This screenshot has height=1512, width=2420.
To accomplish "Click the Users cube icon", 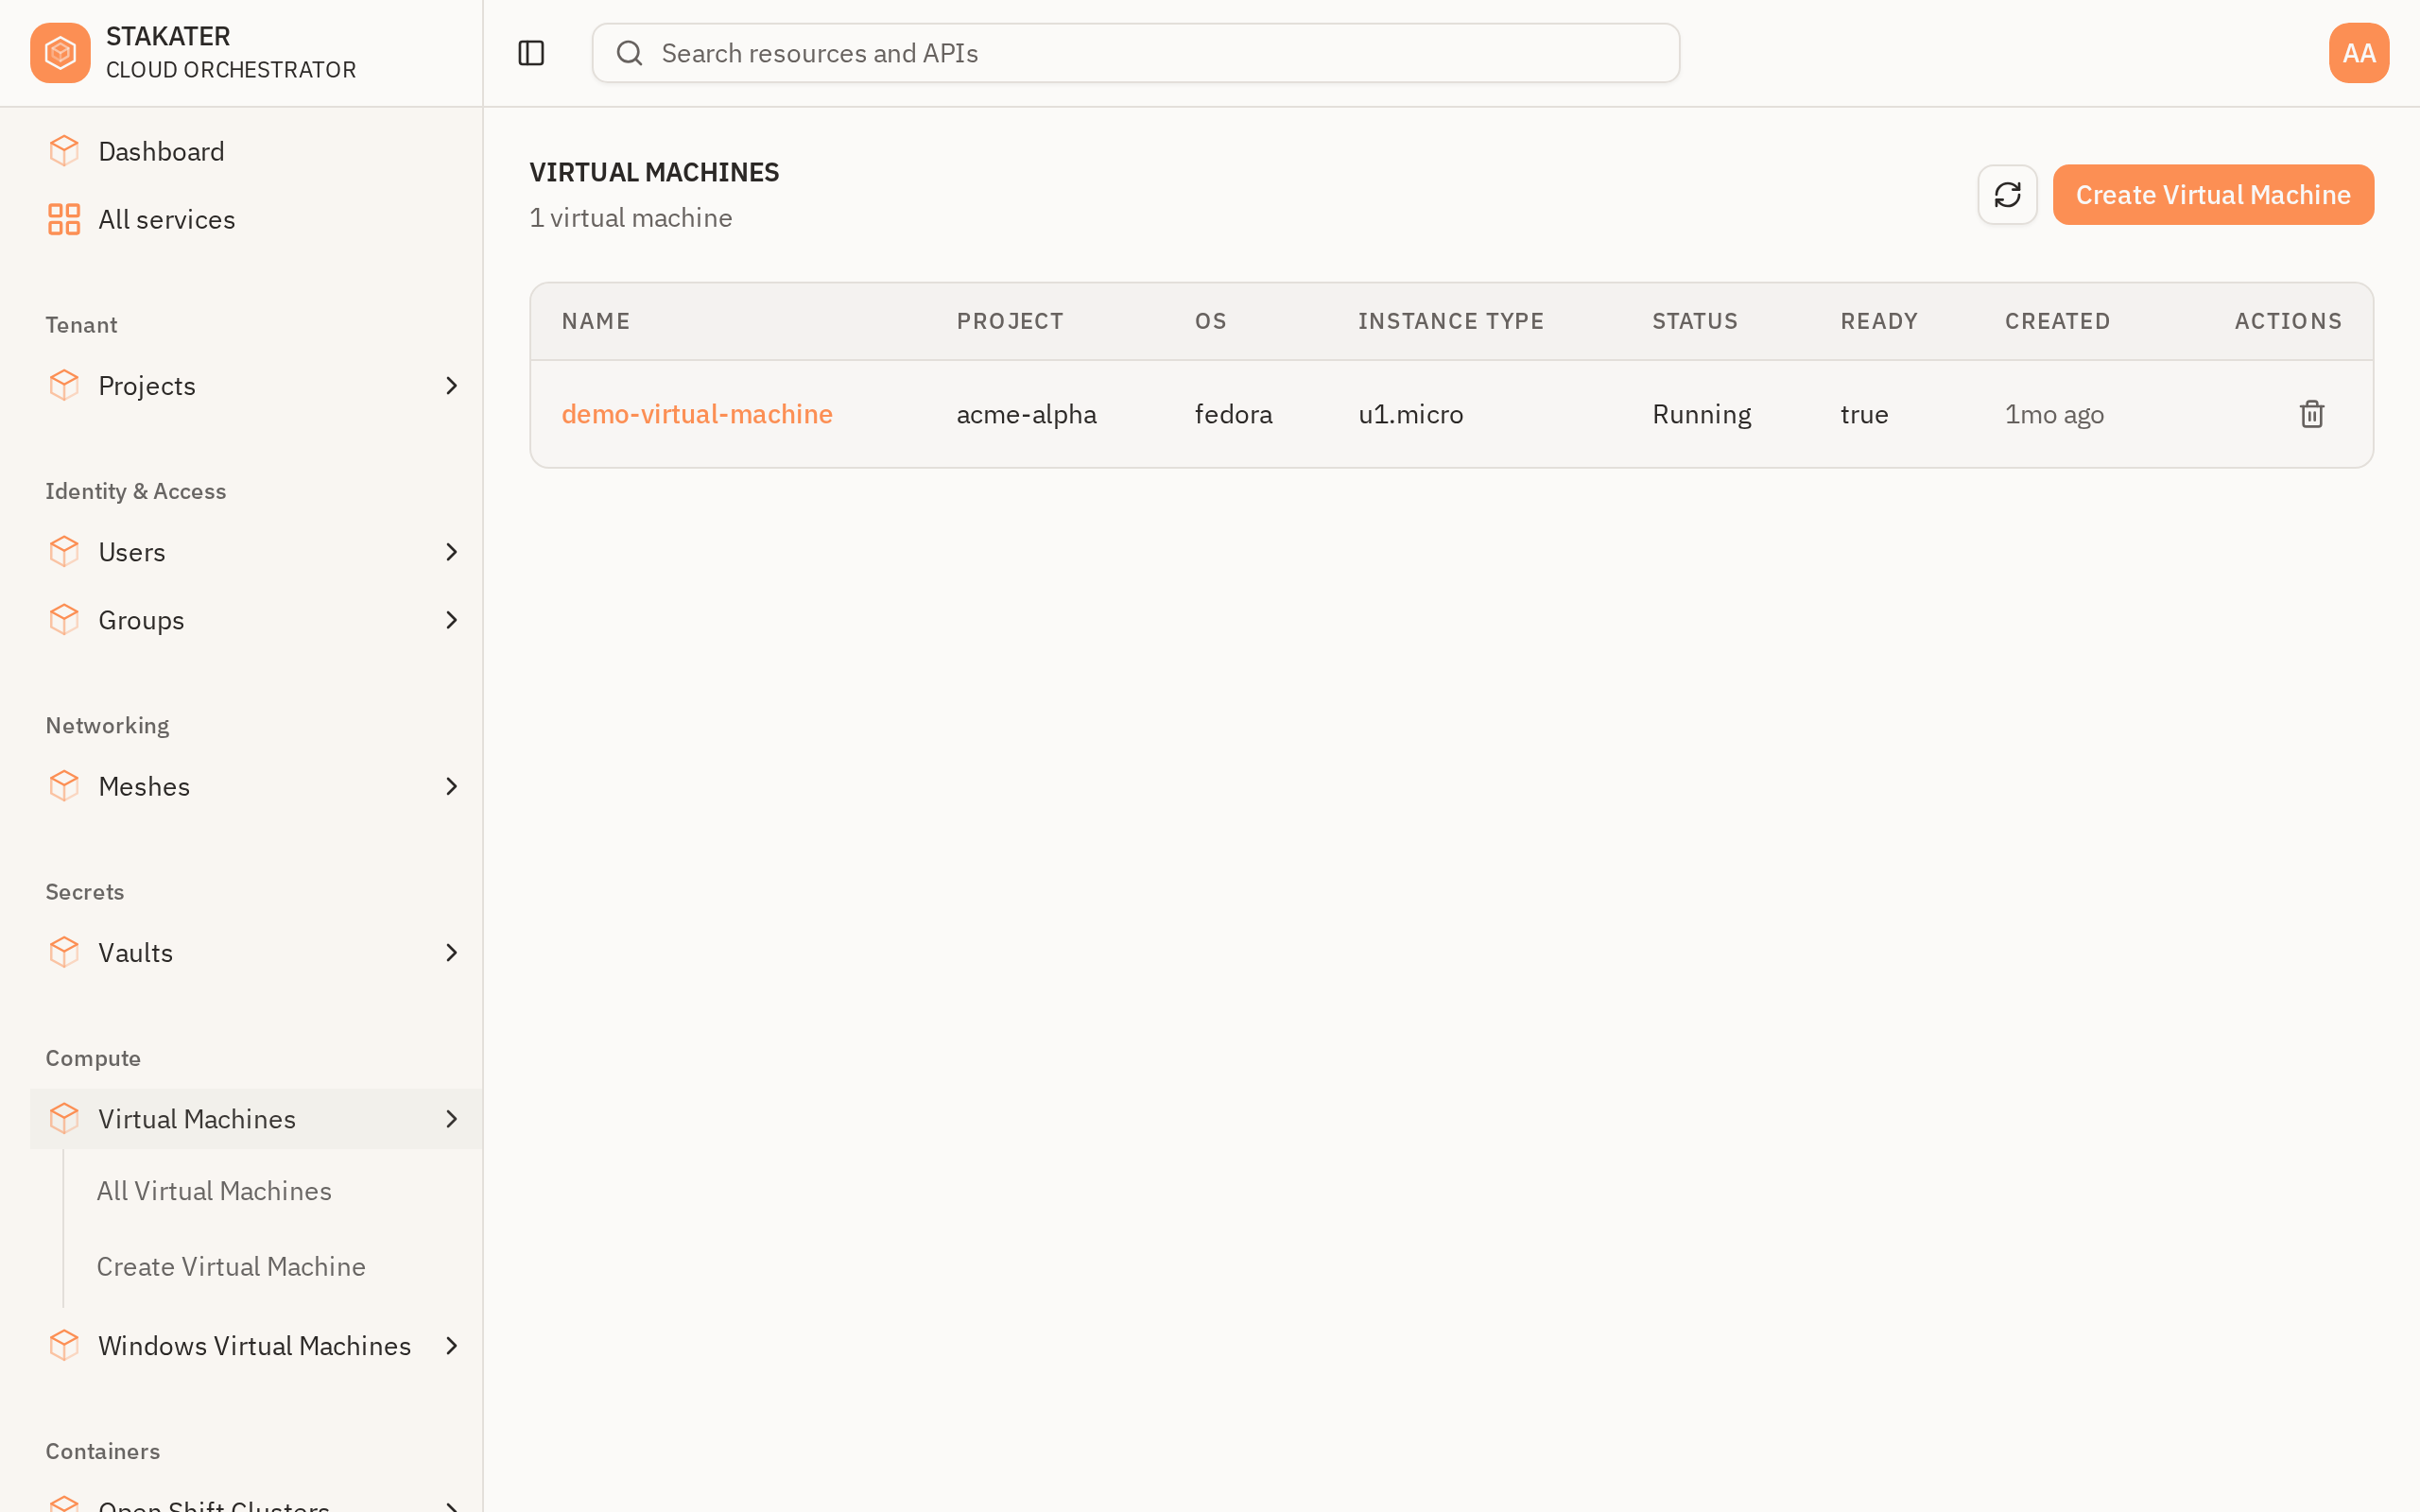I will pos(64,551).
